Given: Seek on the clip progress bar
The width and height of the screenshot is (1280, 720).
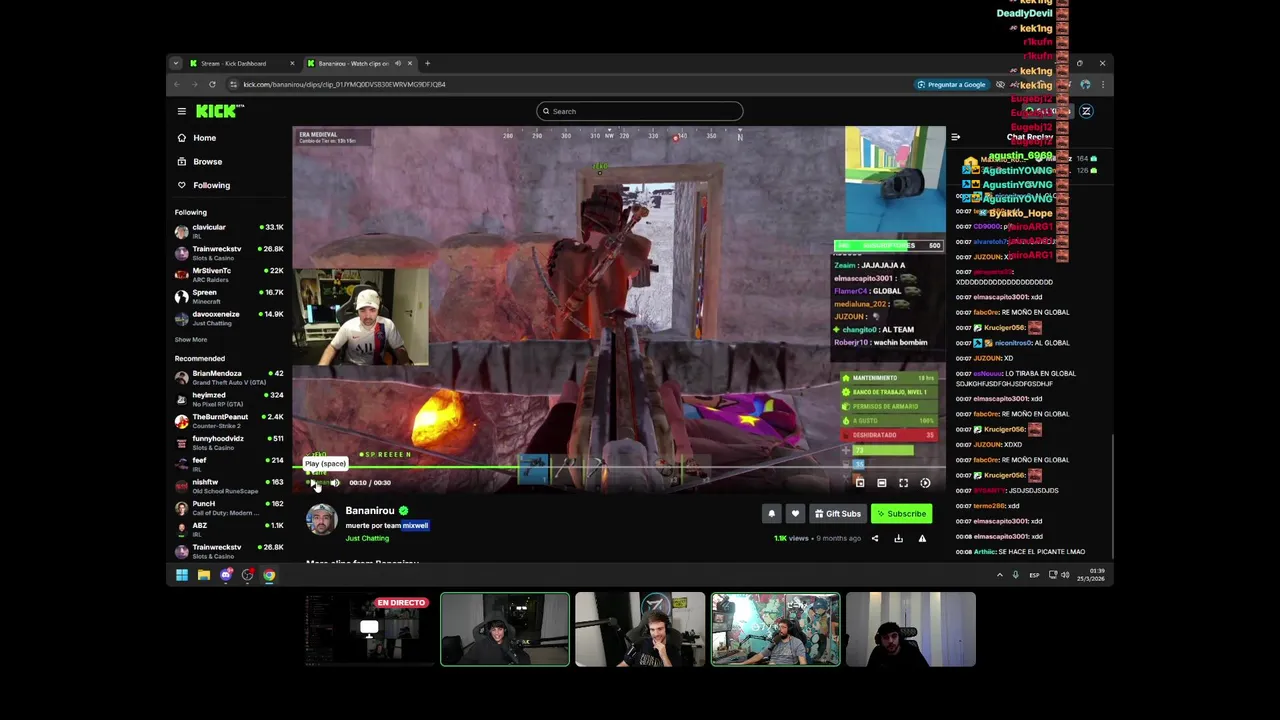Looking at the screenshot, I should 619,468.
